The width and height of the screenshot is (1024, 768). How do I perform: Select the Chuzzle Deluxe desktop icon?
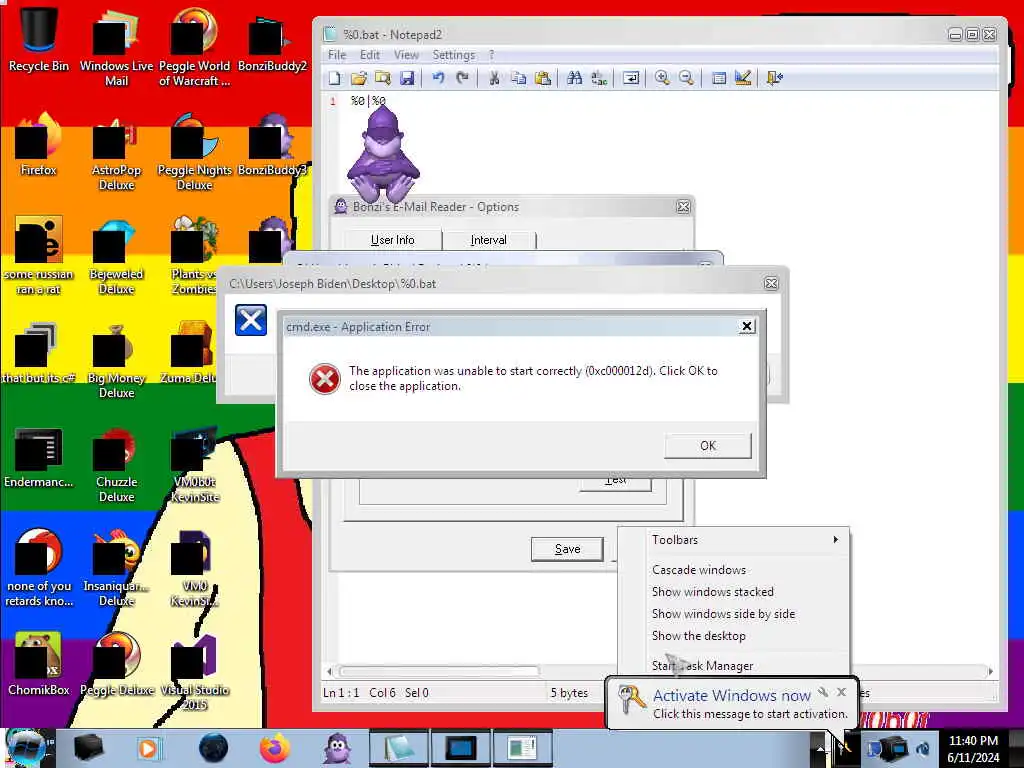(116, 464)
